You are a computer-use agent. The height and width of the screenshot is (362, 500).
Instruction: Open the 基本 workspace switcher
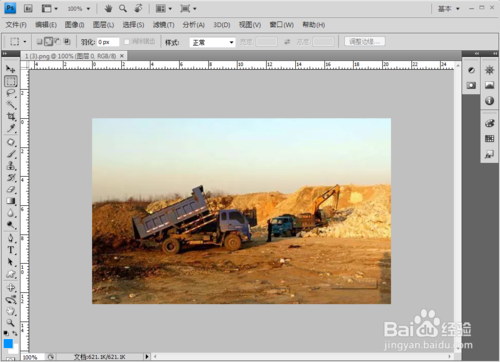[449, 9]
